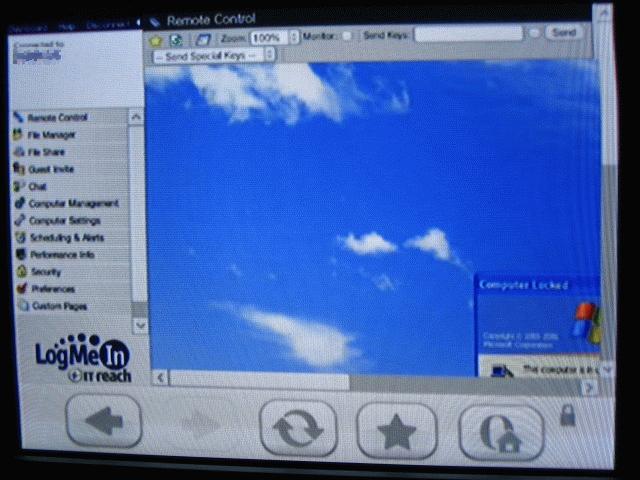The image size is (640, 480).
Task: Click the Scheduling & Alerts icon
Action: [20, 237]
